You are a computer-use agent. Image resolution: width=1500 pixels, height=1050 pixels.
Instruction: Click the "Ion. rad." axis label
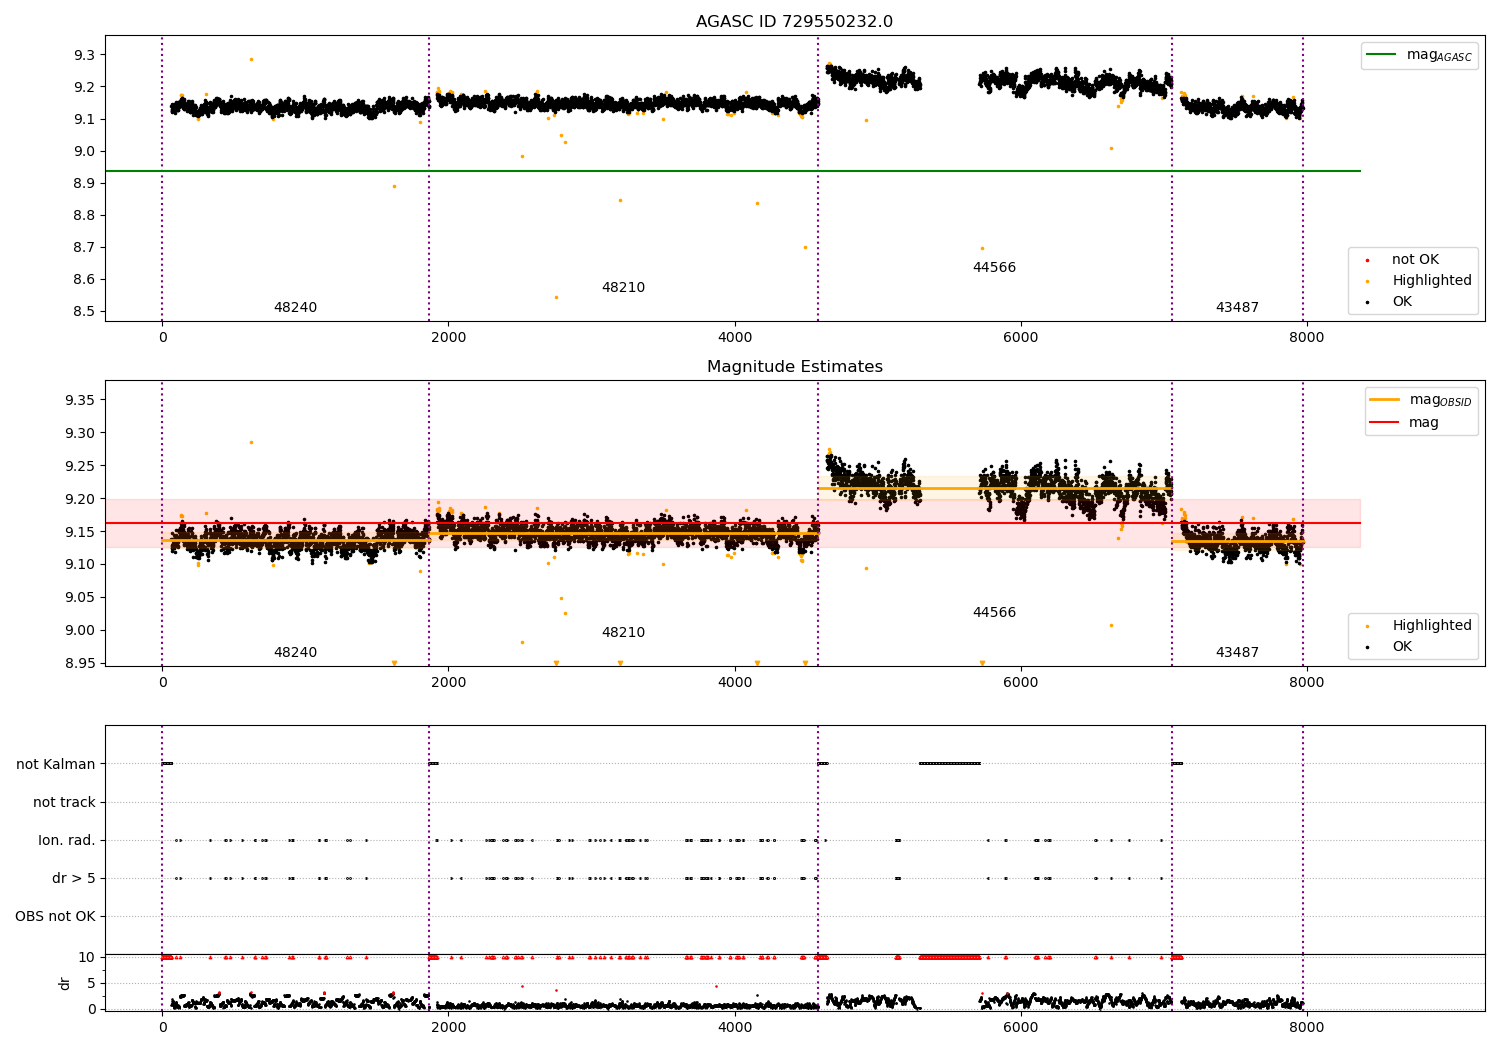(x=67, y=840)
